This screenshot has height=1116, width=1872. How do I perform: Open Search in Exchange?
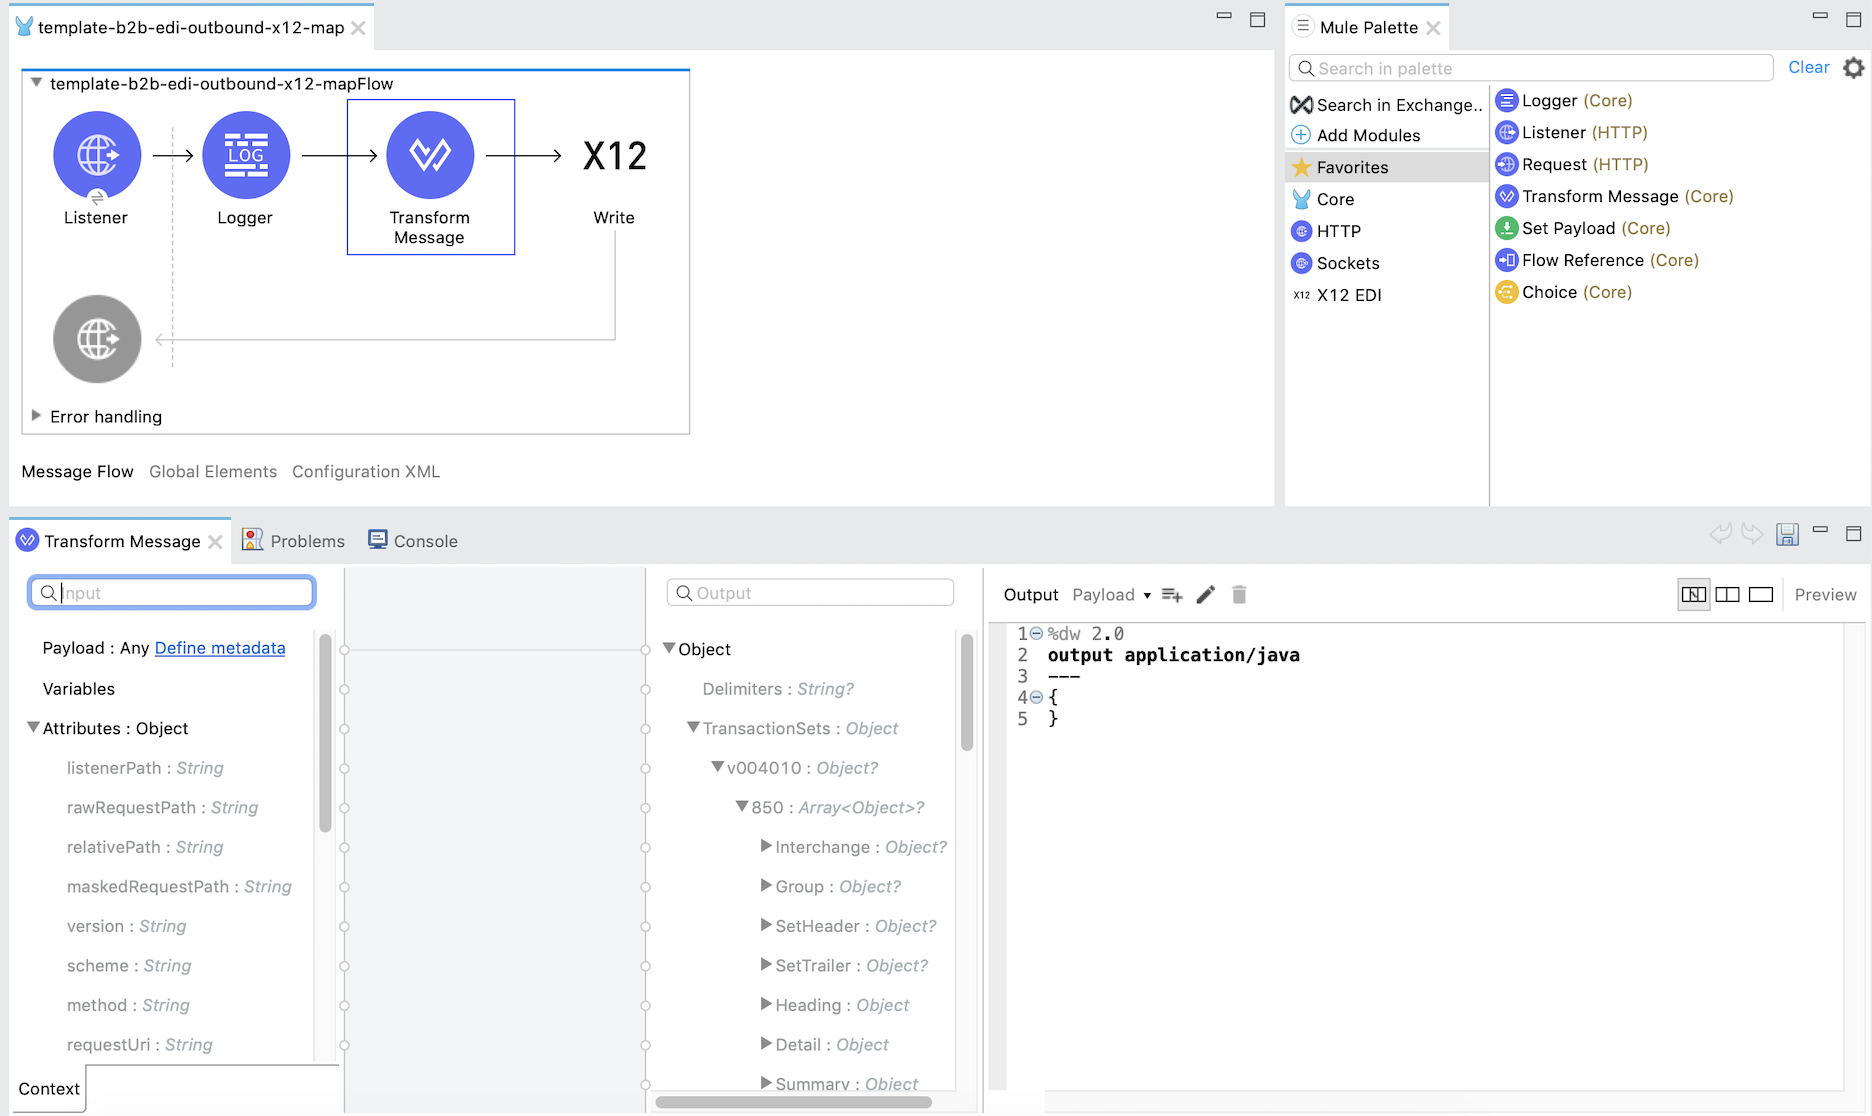1387,105
